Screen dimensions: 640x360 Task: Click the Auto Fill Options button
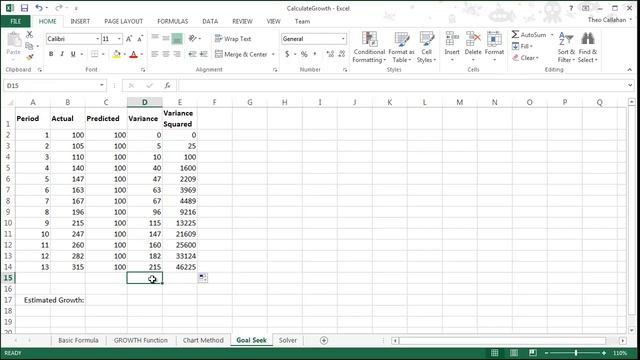tap(203, 278)
